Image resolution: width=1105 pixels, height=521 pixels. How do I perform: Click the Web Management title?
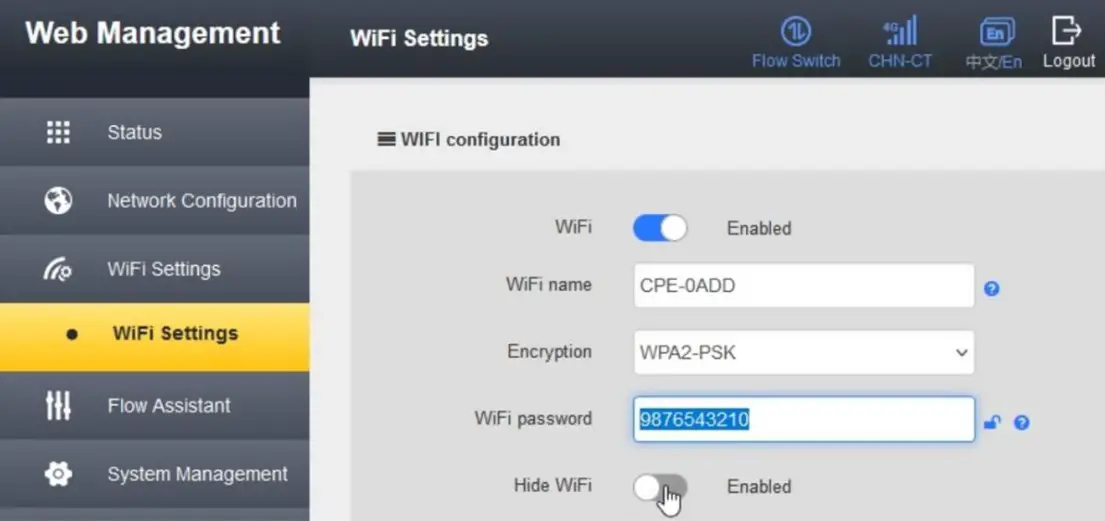coord(152,32)
